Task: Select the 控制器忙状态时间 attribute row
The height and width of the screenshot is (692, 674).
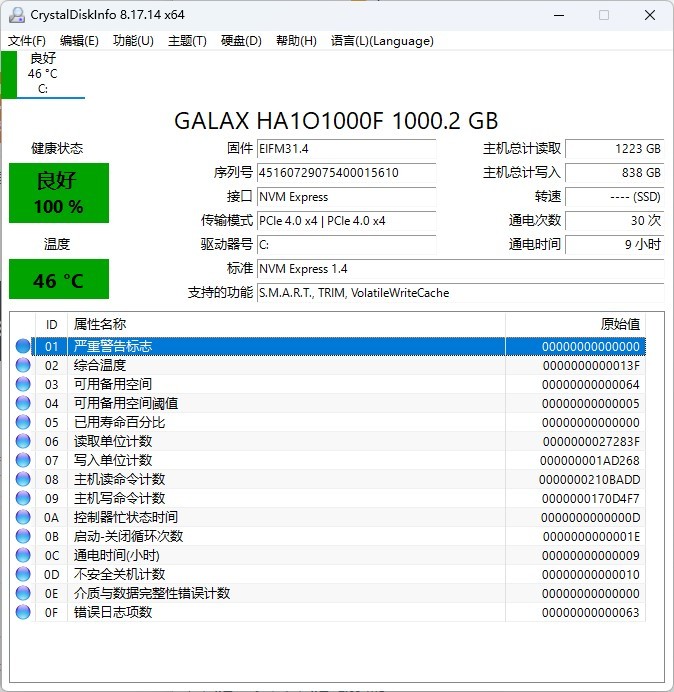Action: (x=328, y=517)
